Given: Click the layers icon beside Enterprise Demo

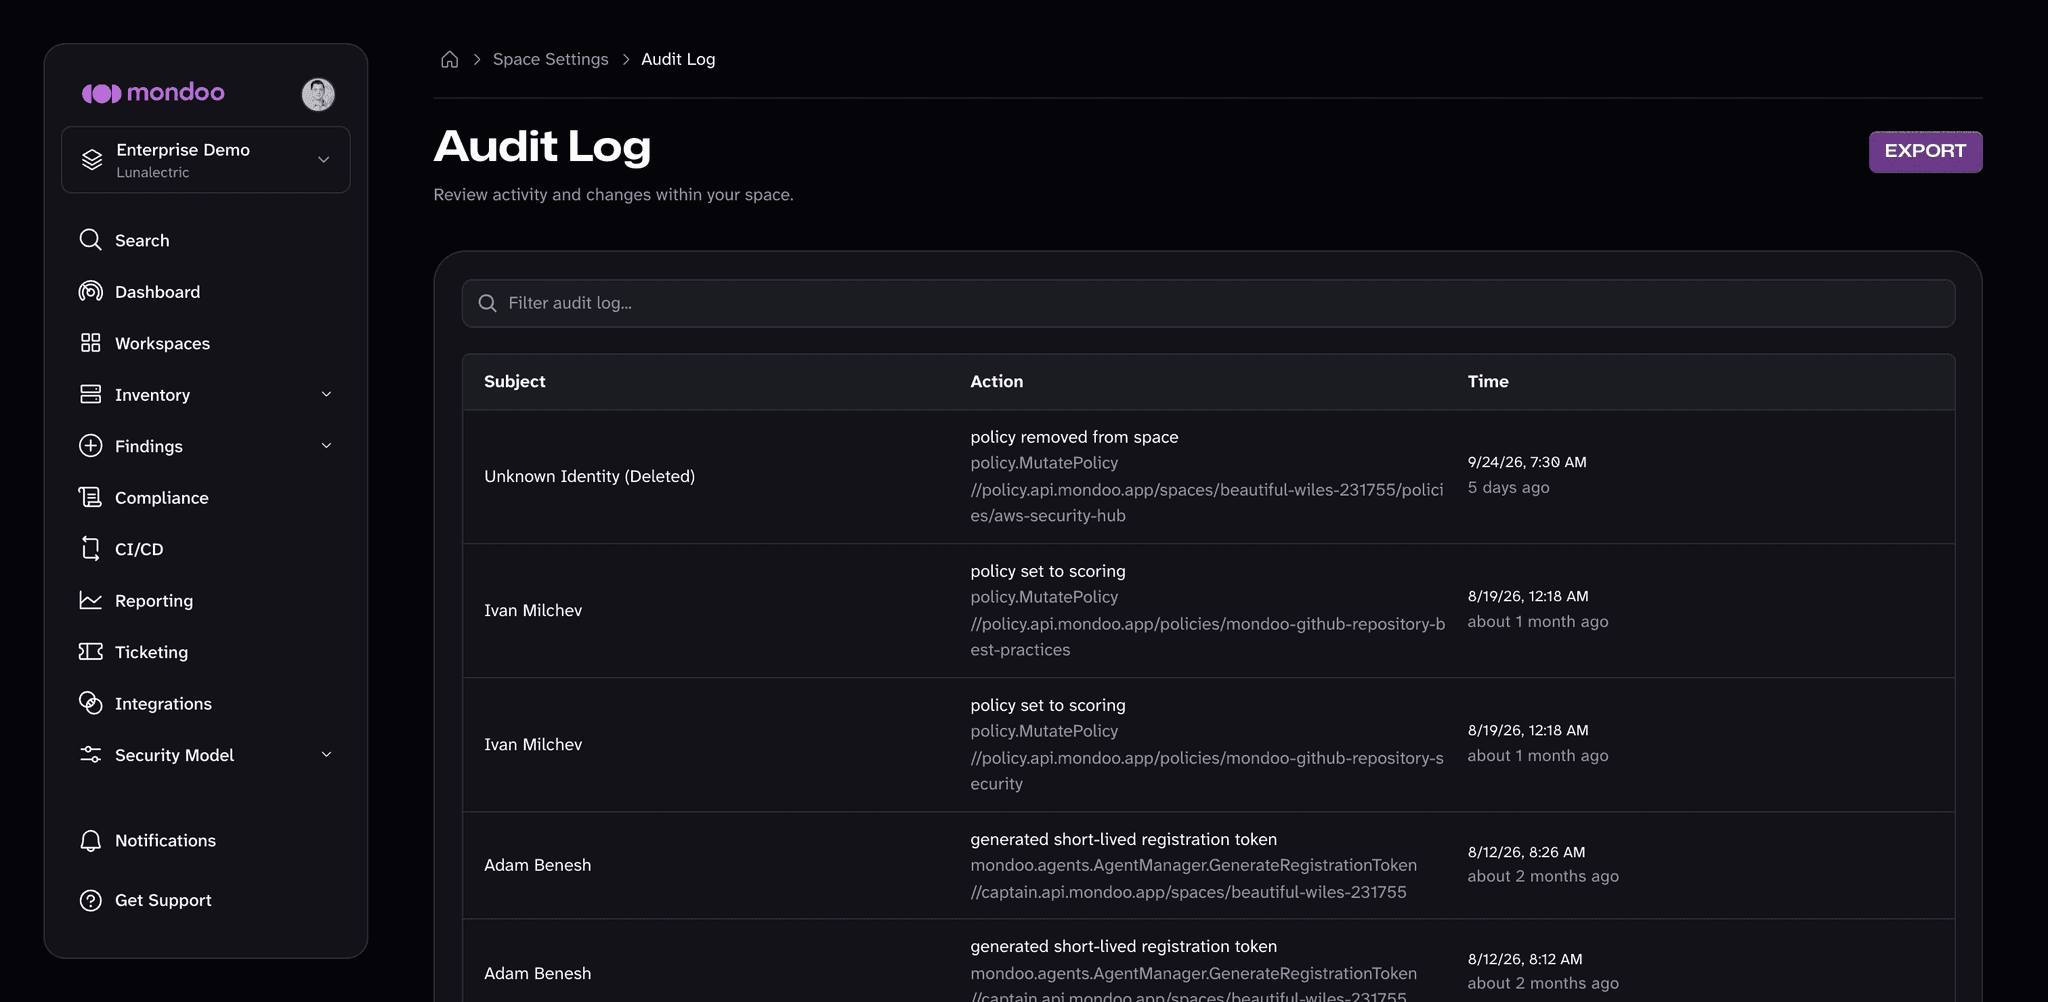Looking at the screenshot, I should pos(92,160).
